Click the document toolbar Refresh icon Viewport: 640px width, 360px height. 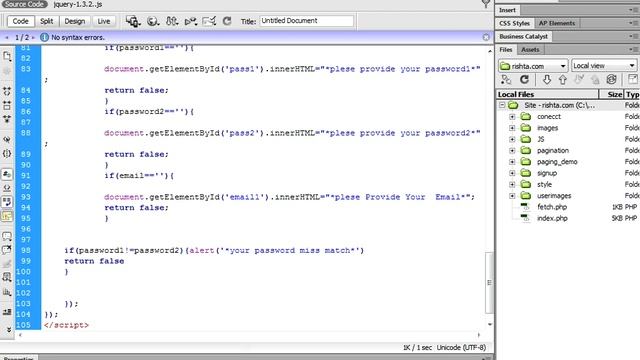(x=227, y=21)
